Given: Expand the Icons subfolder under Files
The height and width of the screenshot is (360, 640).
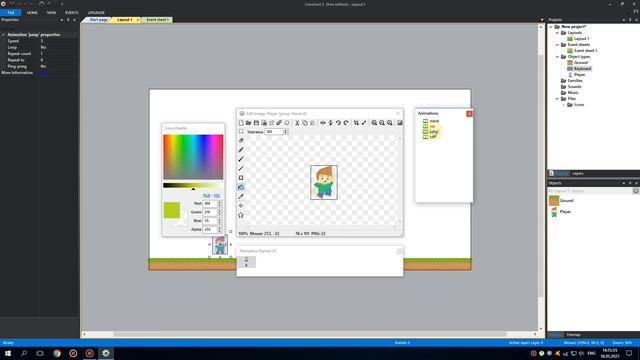Looking at the screenshot, I should click(564, 105).
